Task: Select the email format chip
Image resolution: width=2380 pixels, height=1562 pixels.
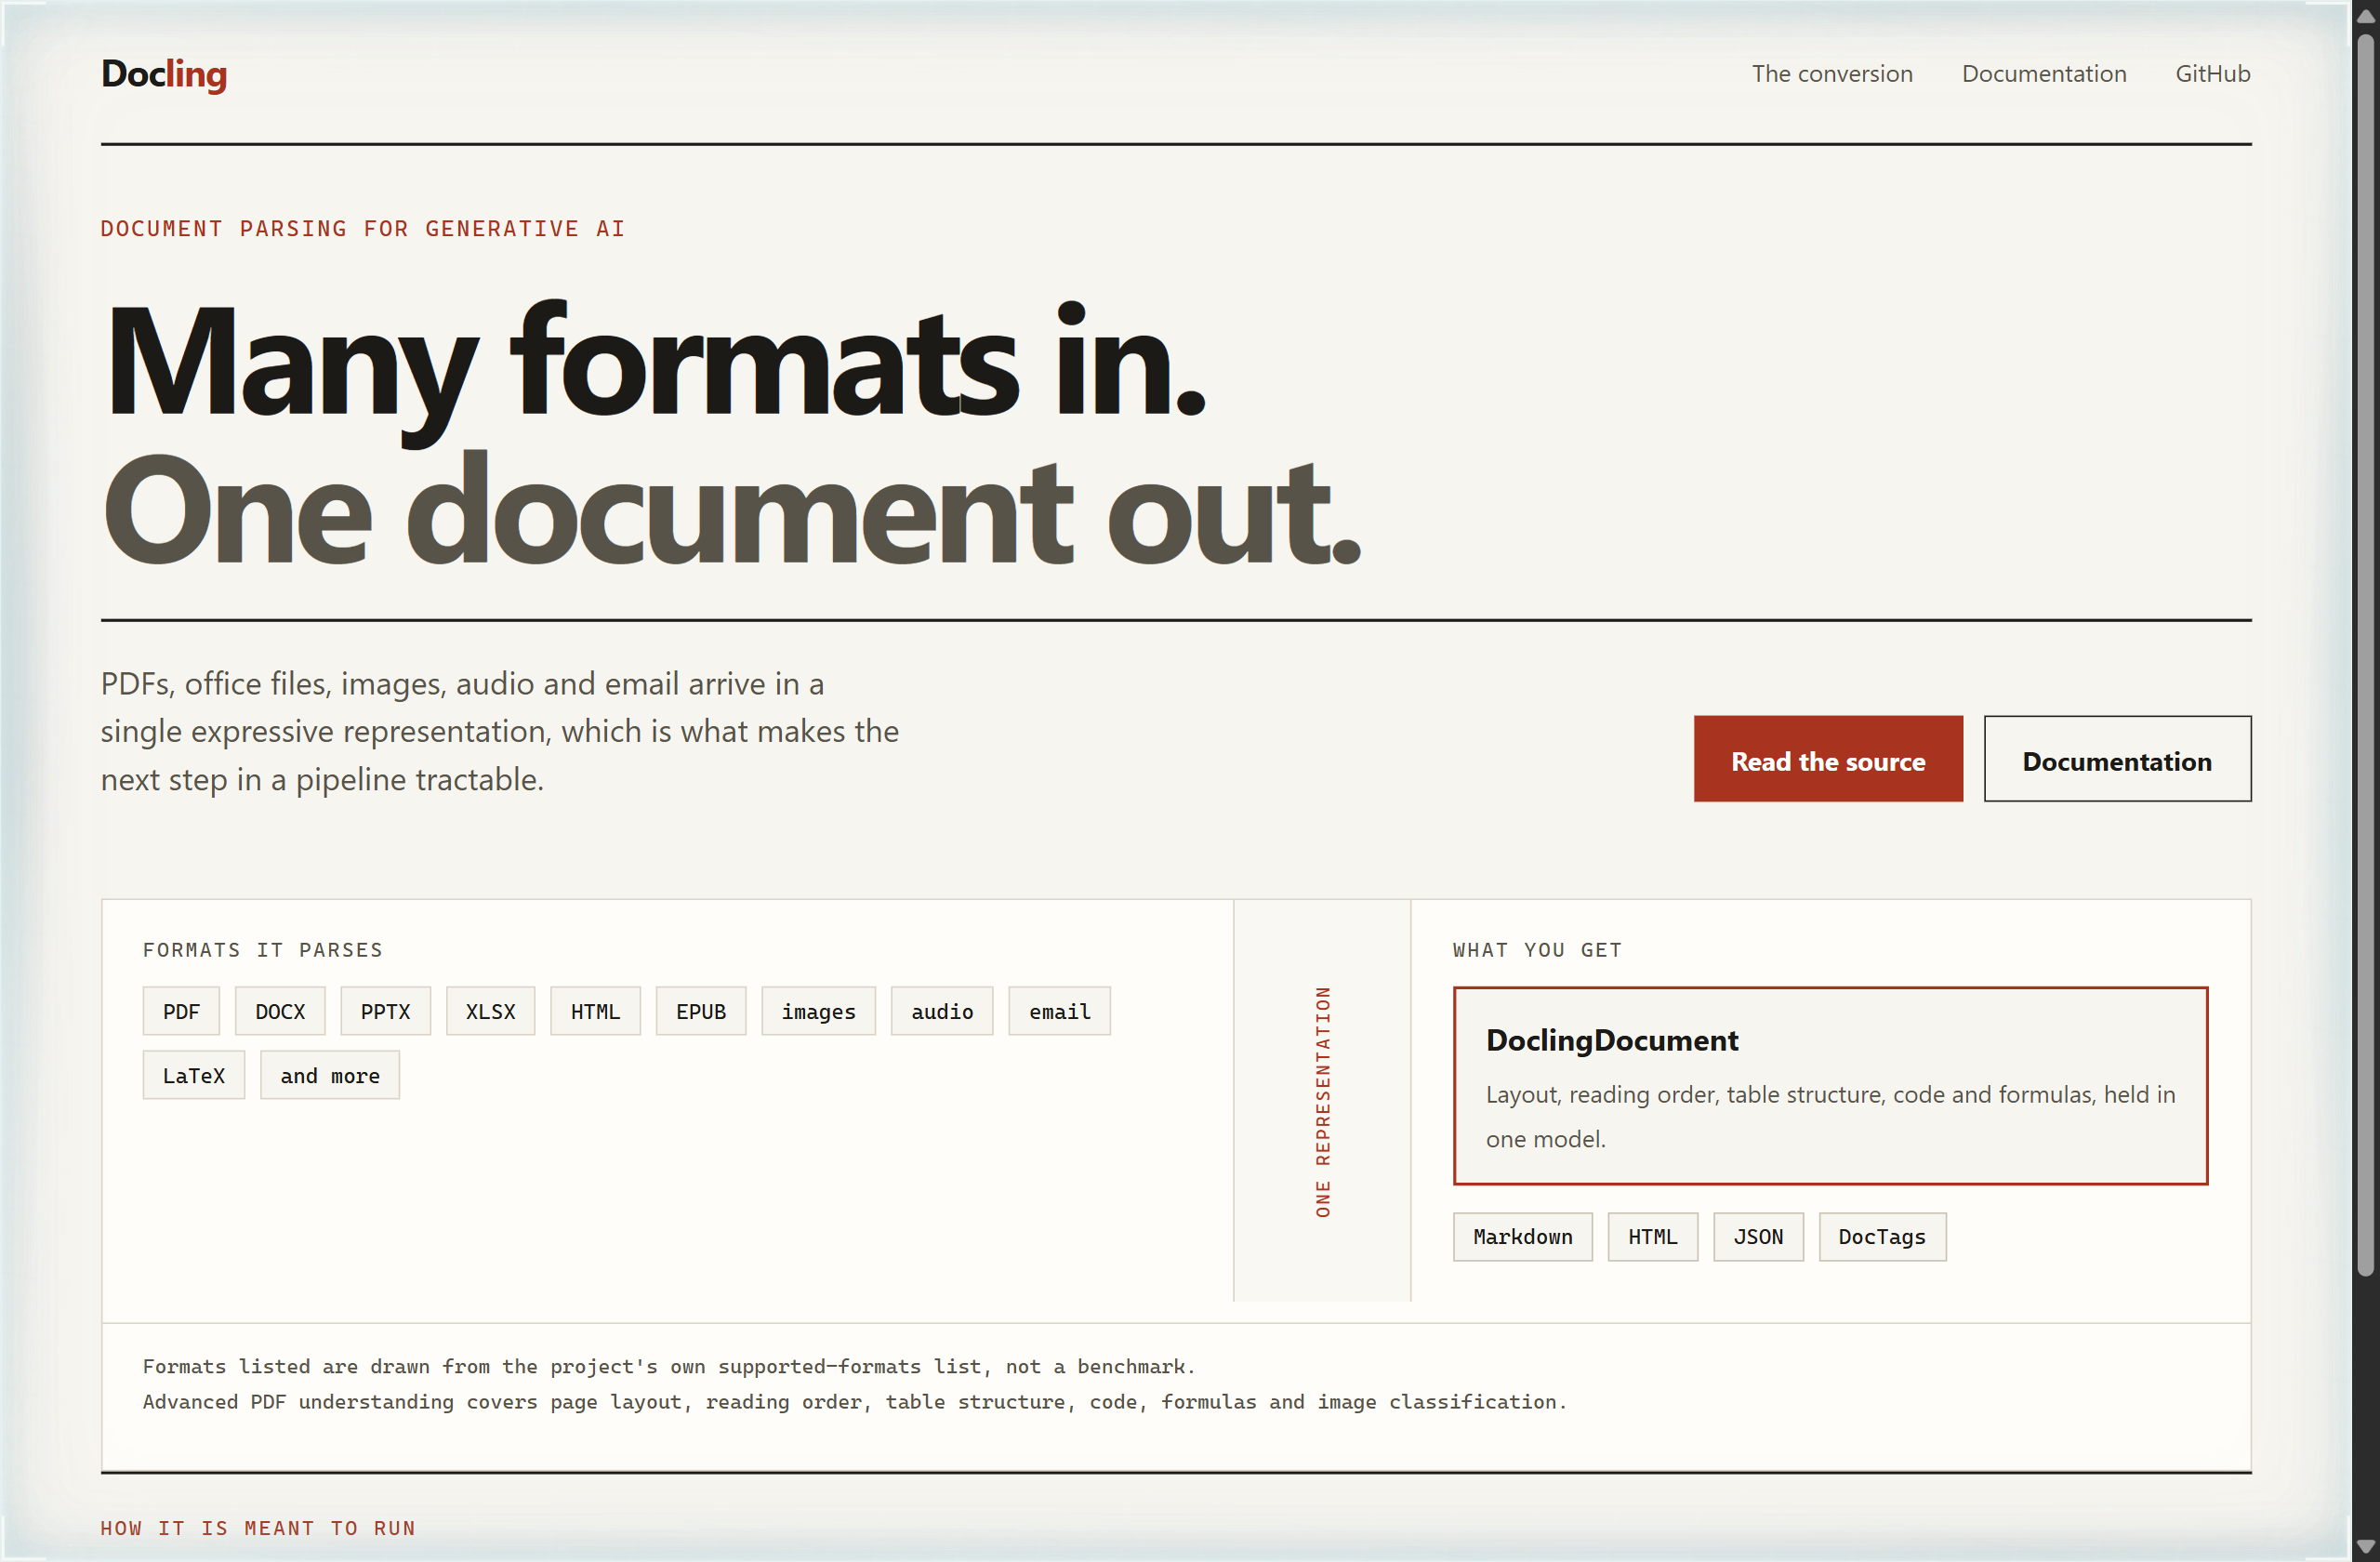Action: 1059,1011
